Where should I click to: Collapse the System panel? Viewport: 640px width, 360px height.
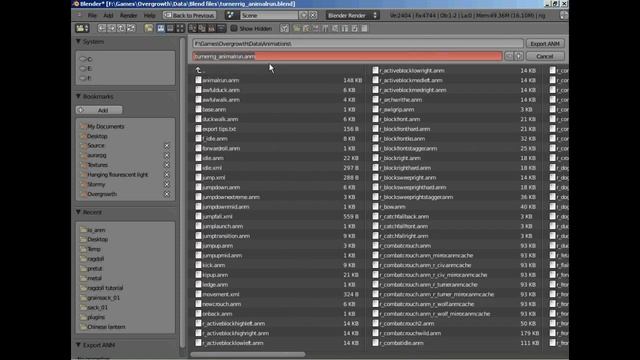tap(78, 42)
